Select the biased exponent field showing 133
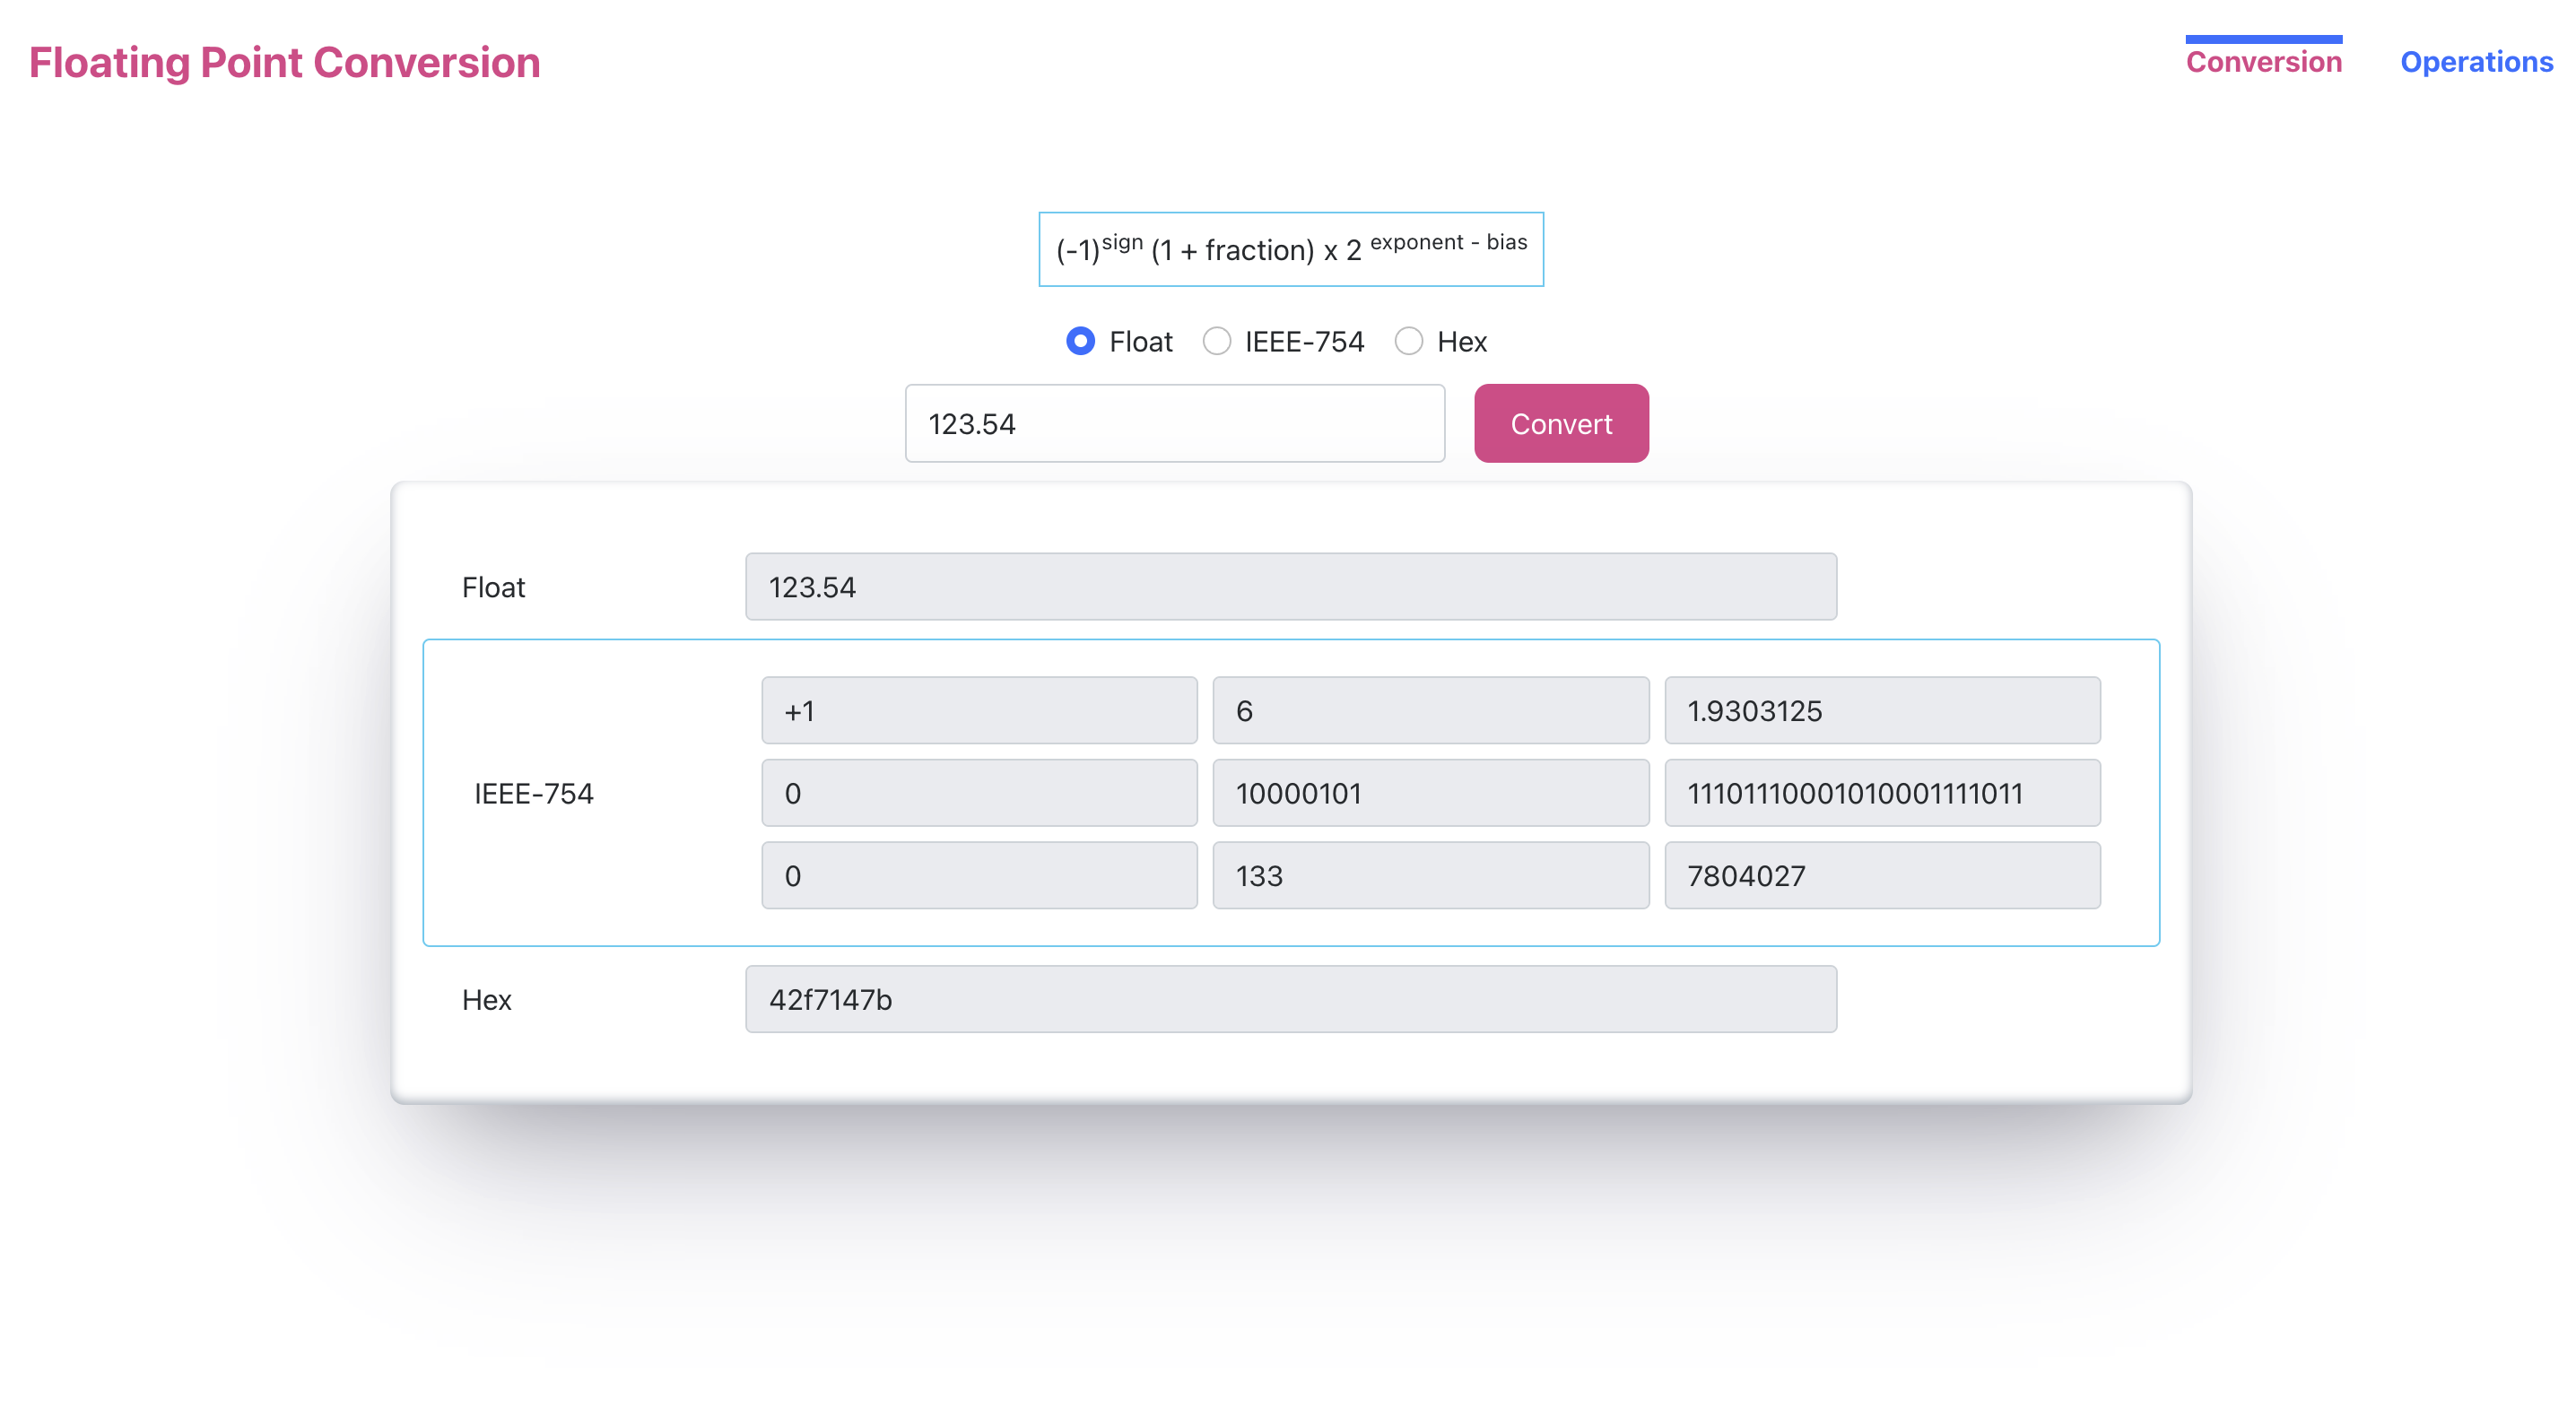 click(1429, 875)
